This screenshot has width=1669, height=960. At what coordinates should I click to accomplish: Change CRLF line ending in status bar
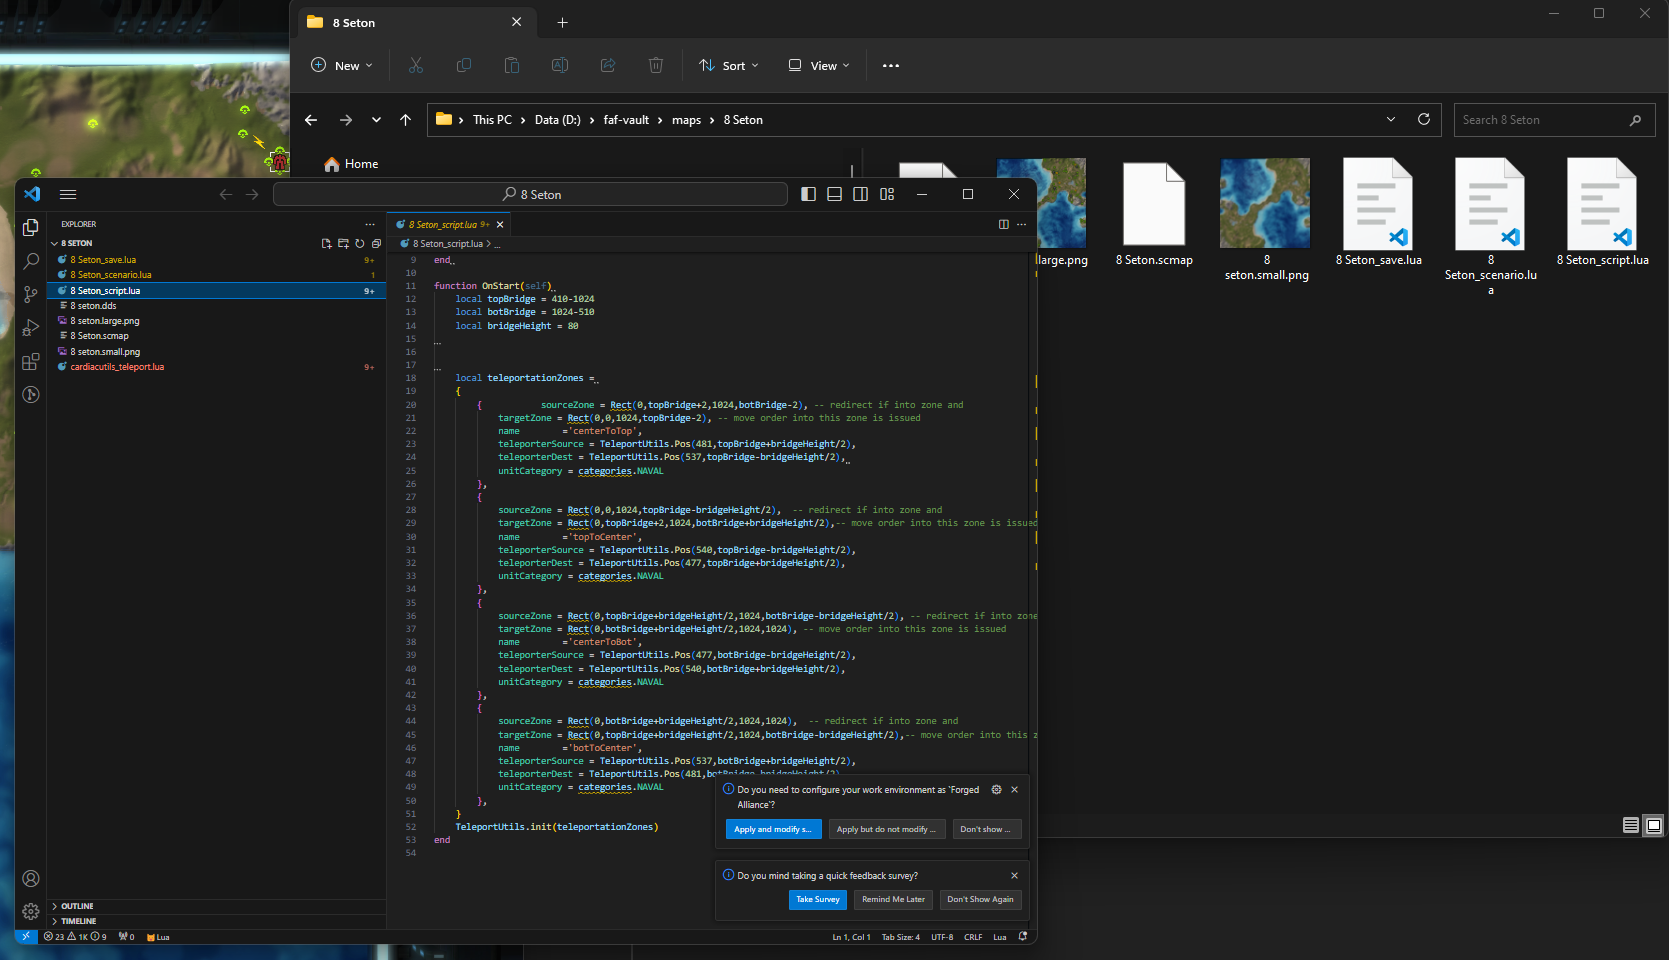click(x=973, y=937)
